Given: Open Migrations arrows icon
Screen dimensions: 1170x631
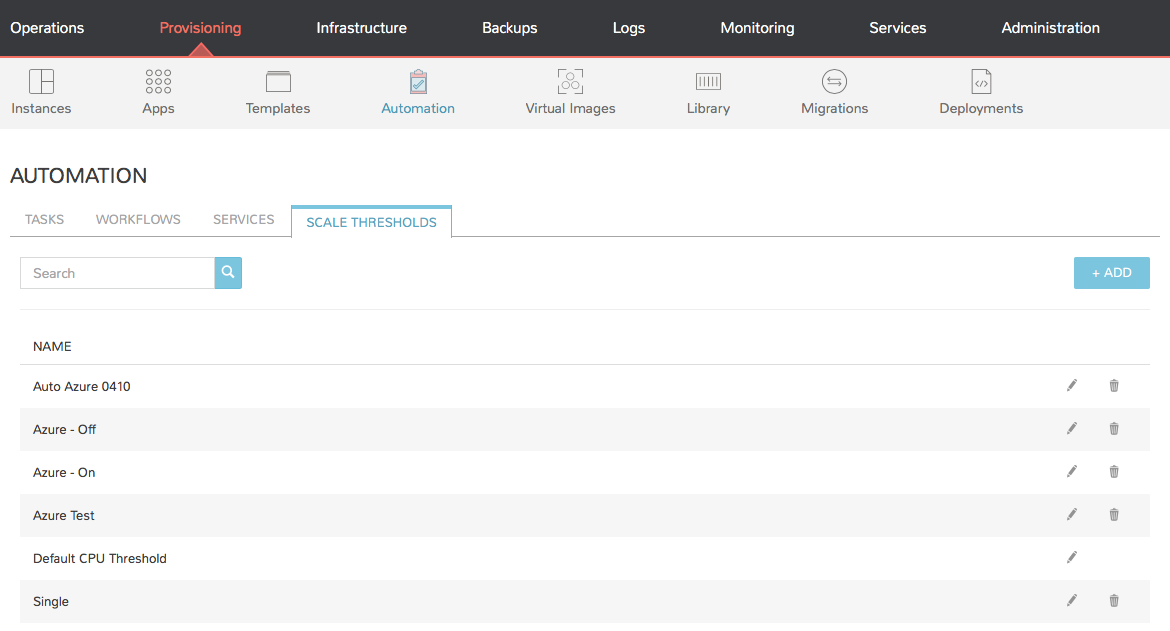Looking at the screenshot, I should (x=834, y=81).
